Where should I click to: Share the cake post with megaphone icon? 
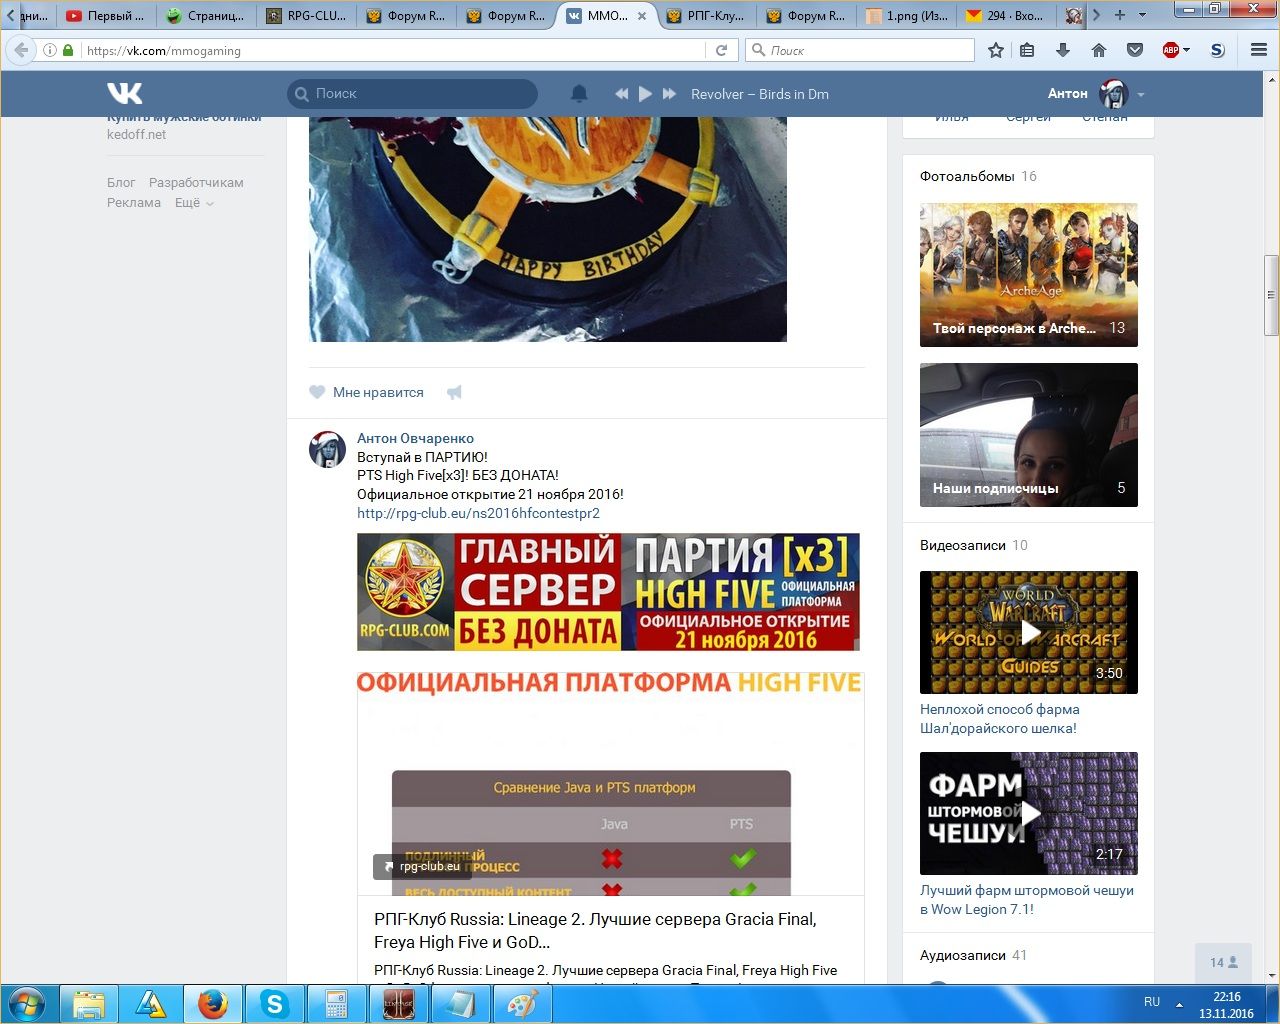click(454, 392)
